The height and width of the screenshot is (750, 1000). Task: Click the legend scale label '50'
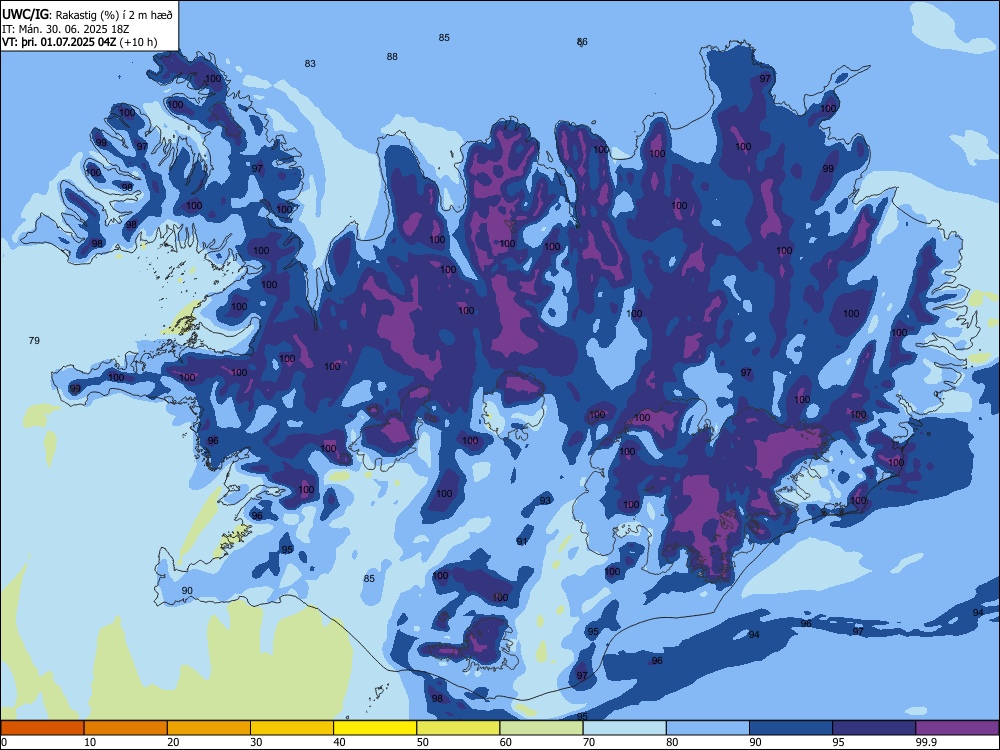[x=422, y=742]
